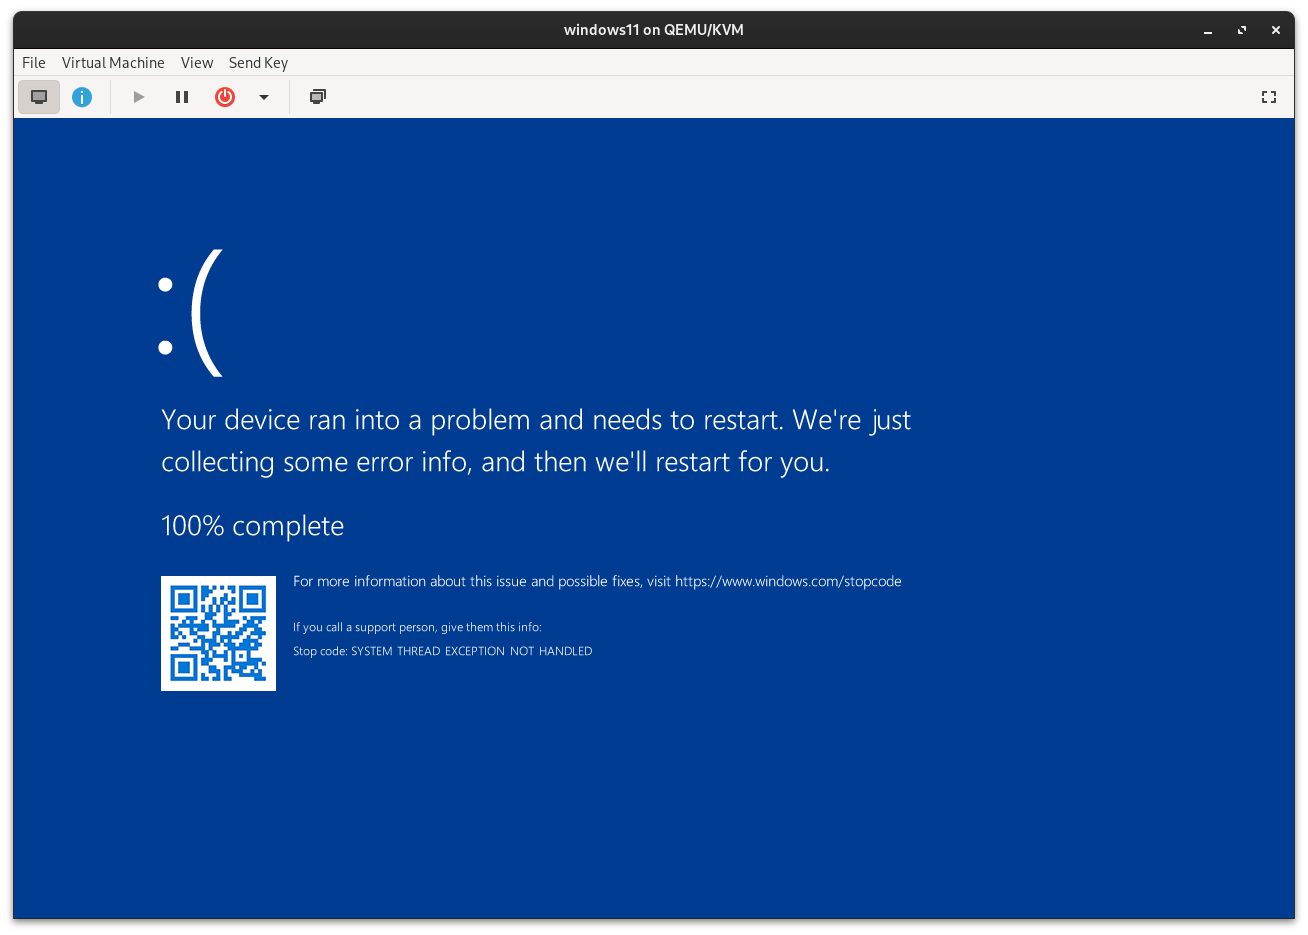Minimize the QEMU/KVM window
The image size is (1308, 935).
coord(1208,30)
